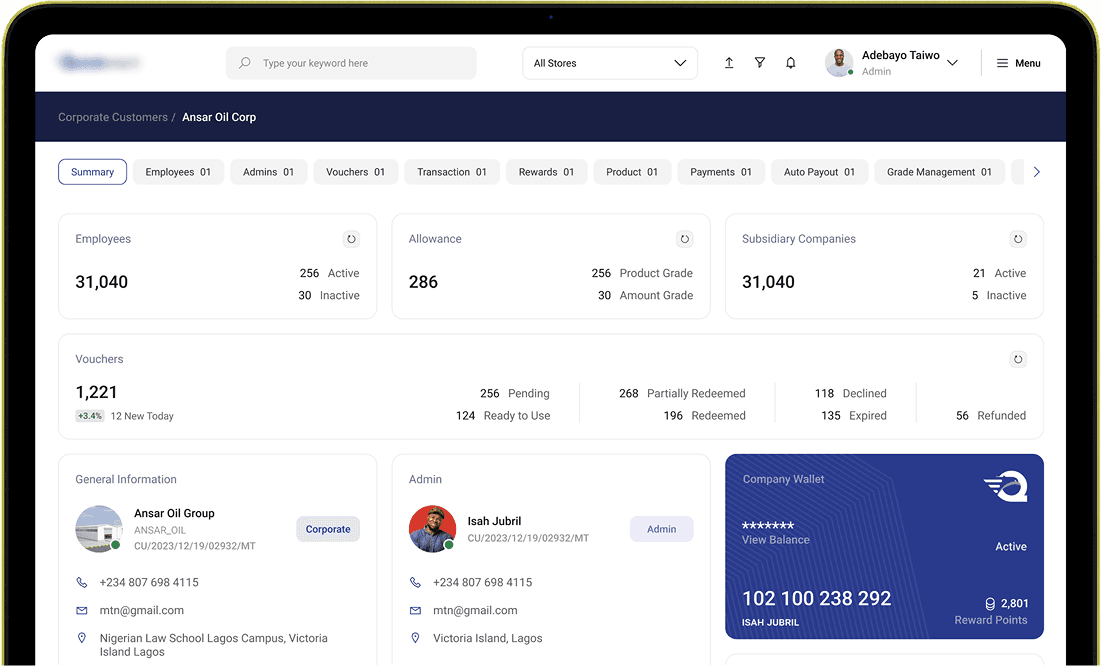Click 30 Amount Grade stat
Image resolution: width=1101 pixels, height=666 pixels.
(x=645, y=296)
